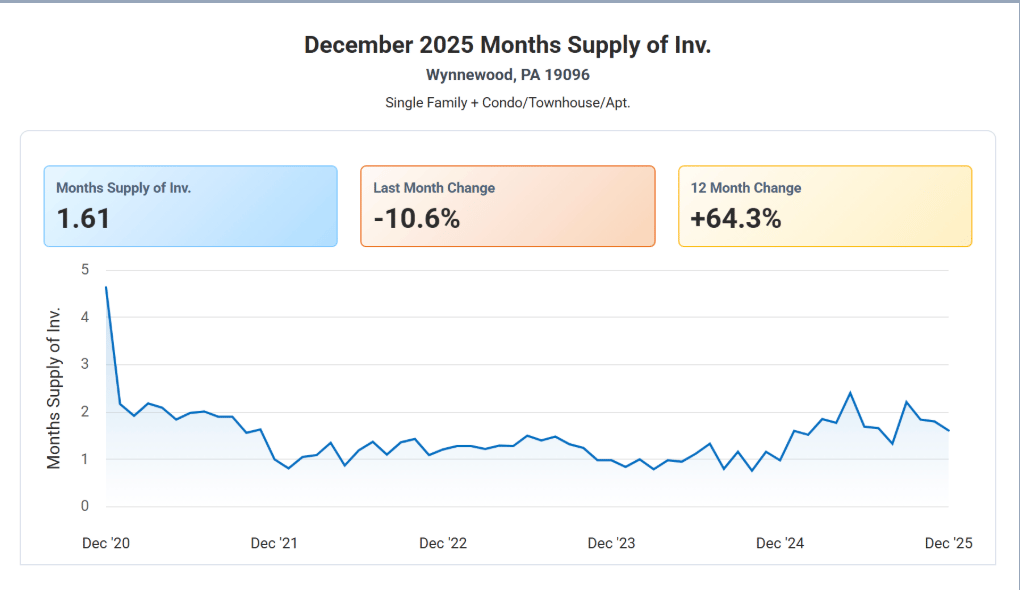Click the Dec '22 x-axis label
This screenshot has width=1020, height=590.
(443, 543)
